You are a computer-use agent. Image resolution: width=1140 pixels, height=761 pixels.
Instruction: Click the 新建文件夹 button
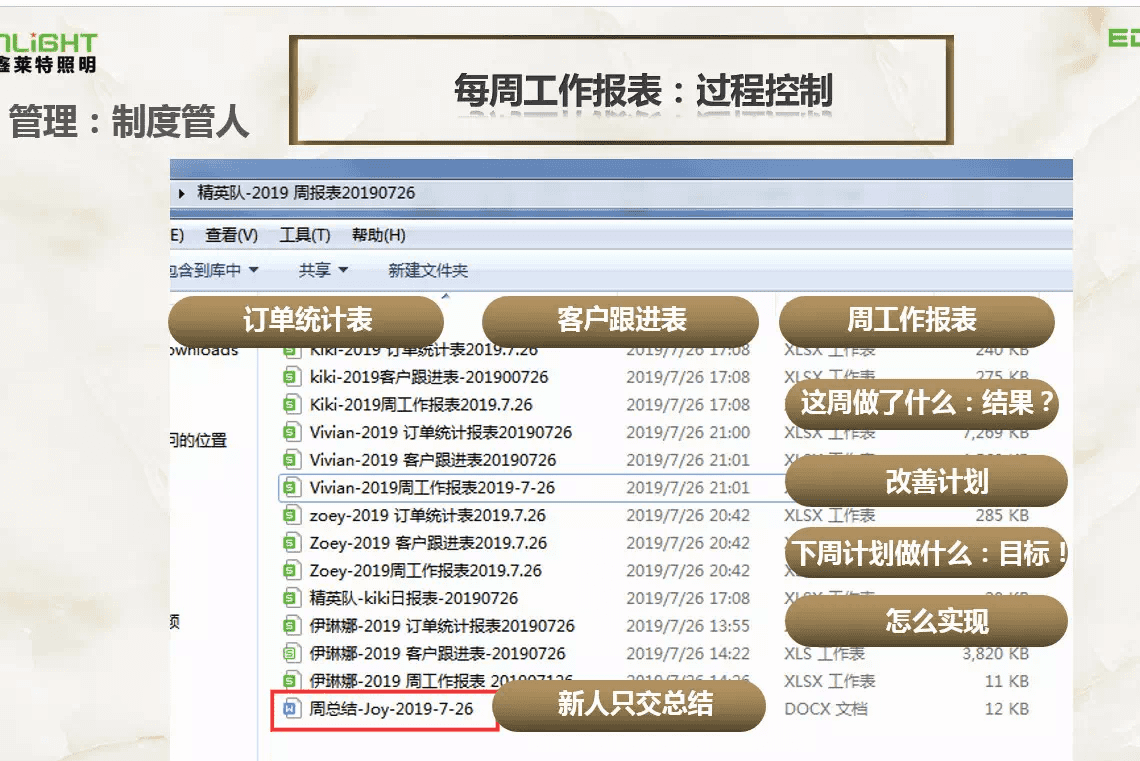click(x=428, y=270)
